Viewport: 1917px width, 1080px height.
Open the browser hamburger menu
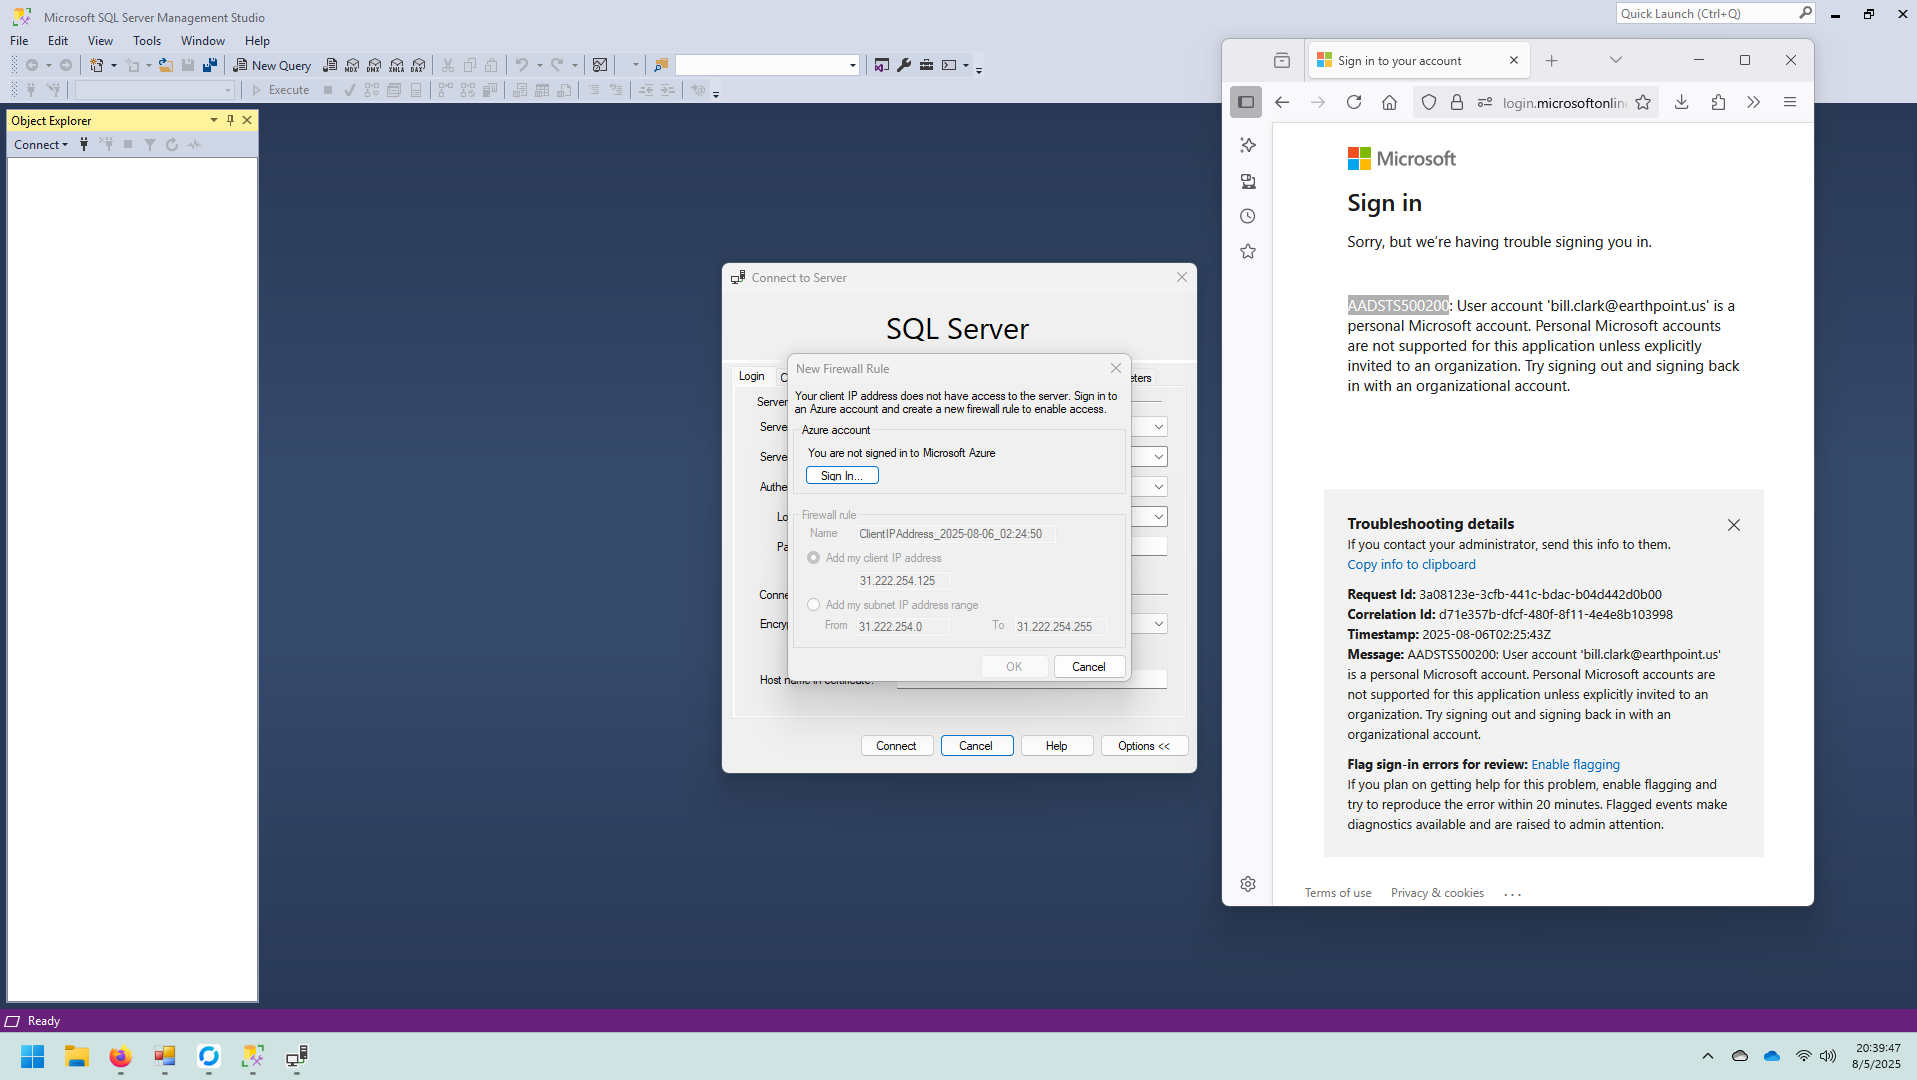coord(1790,102)
